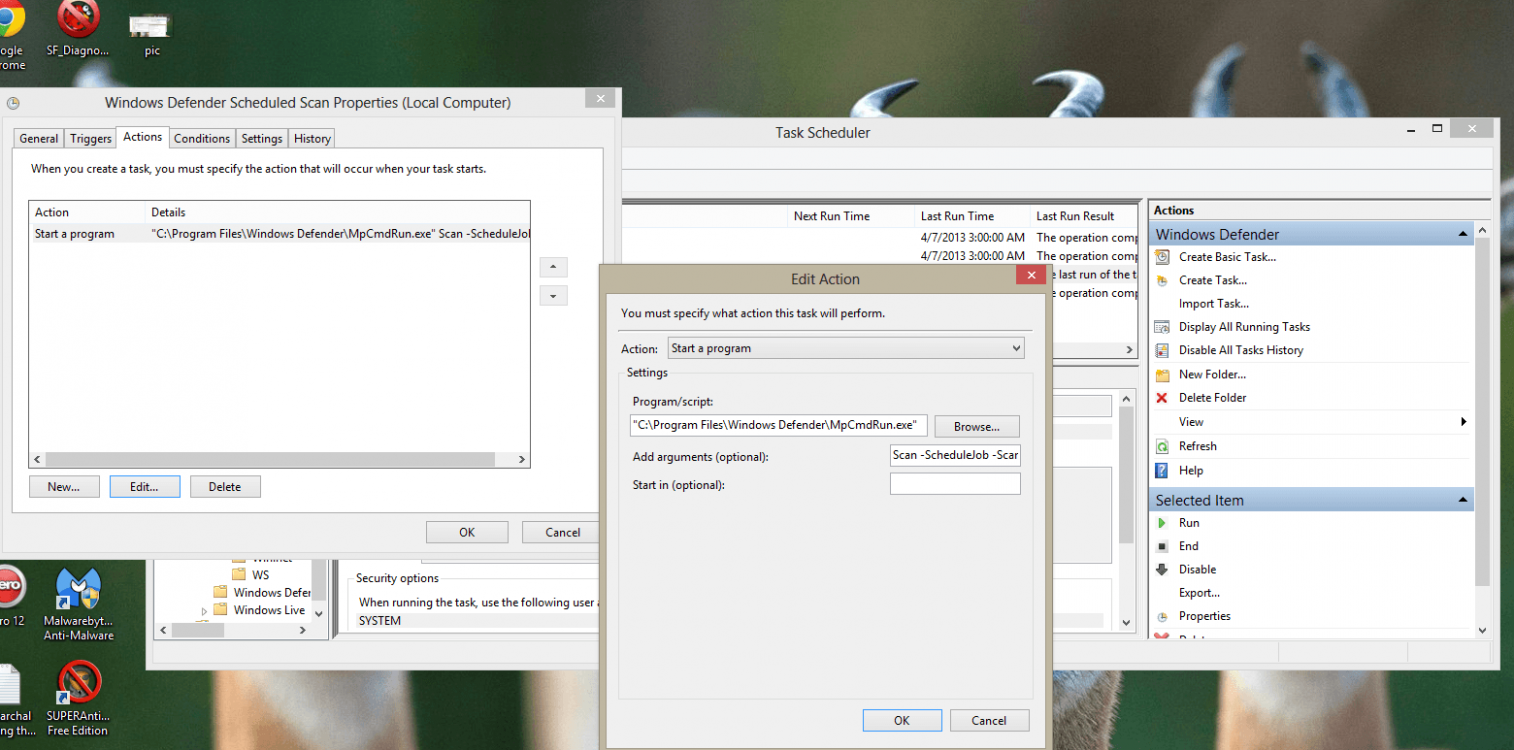
Task: Switch to the Triggers tab
Action: pos(91,139)
